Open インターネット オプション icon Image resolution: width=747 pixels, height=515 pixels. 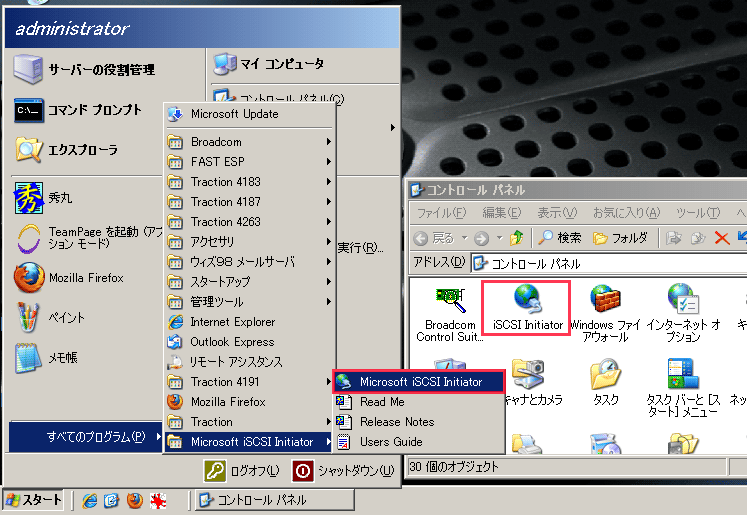pos(683,313)
